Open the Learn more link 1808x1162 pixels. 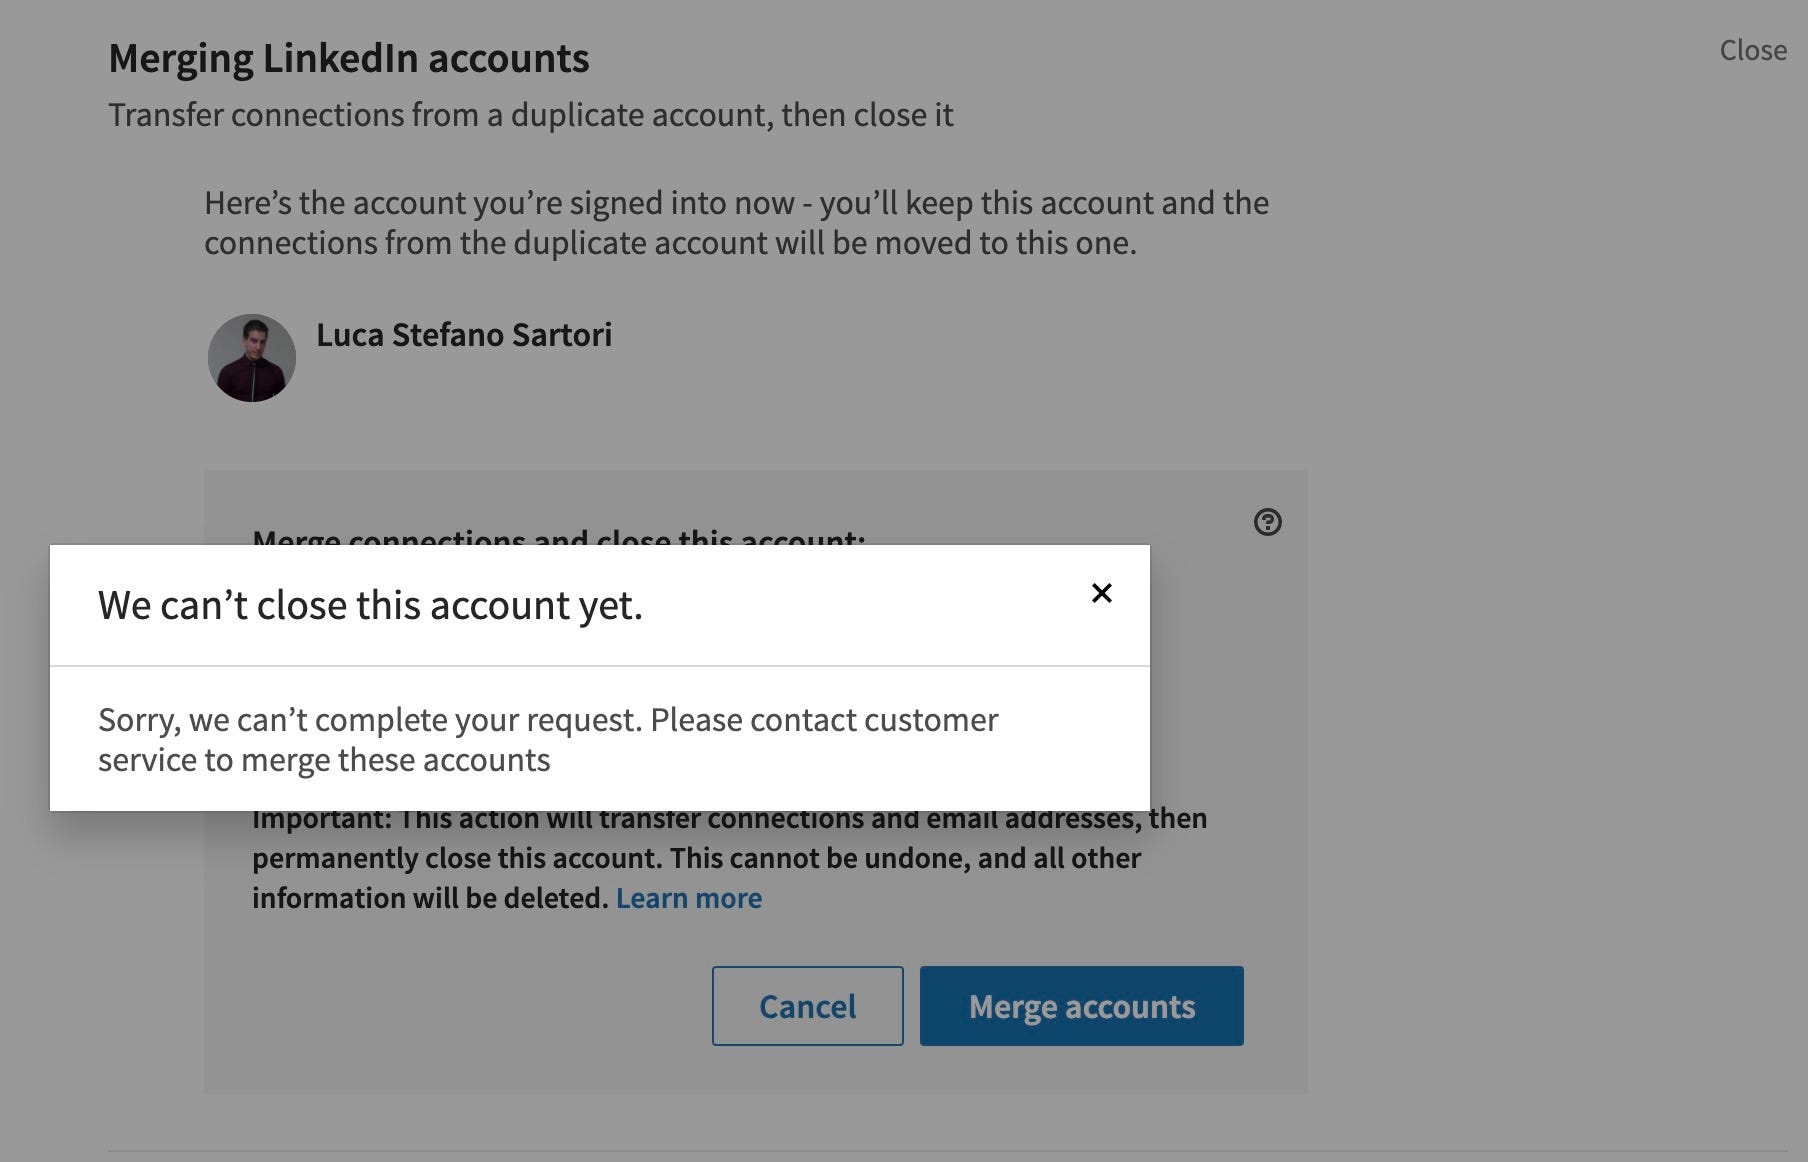tap(689, 898)
